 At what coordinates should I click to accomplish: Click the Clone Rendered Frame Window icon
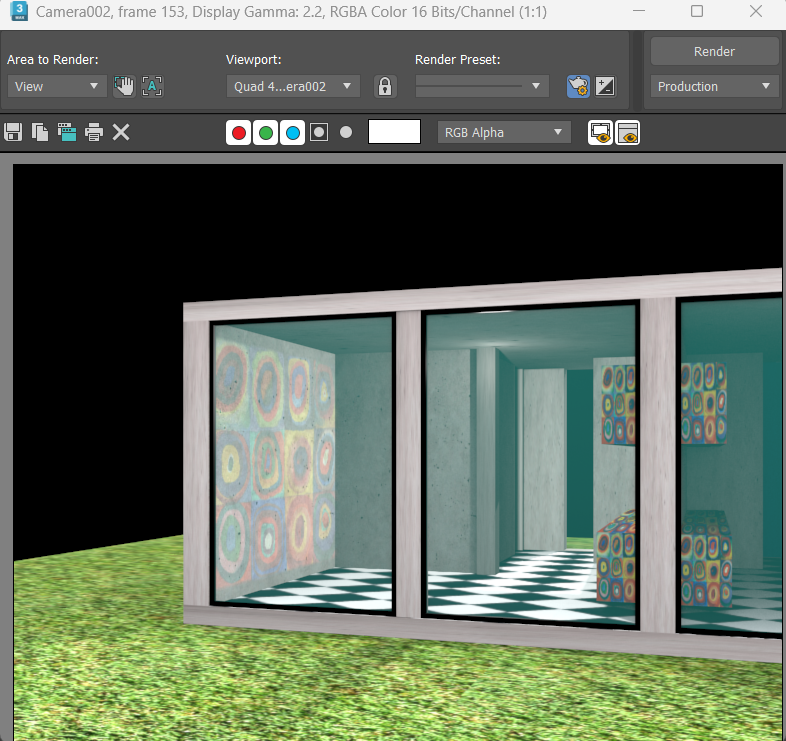tap(67, 132)
